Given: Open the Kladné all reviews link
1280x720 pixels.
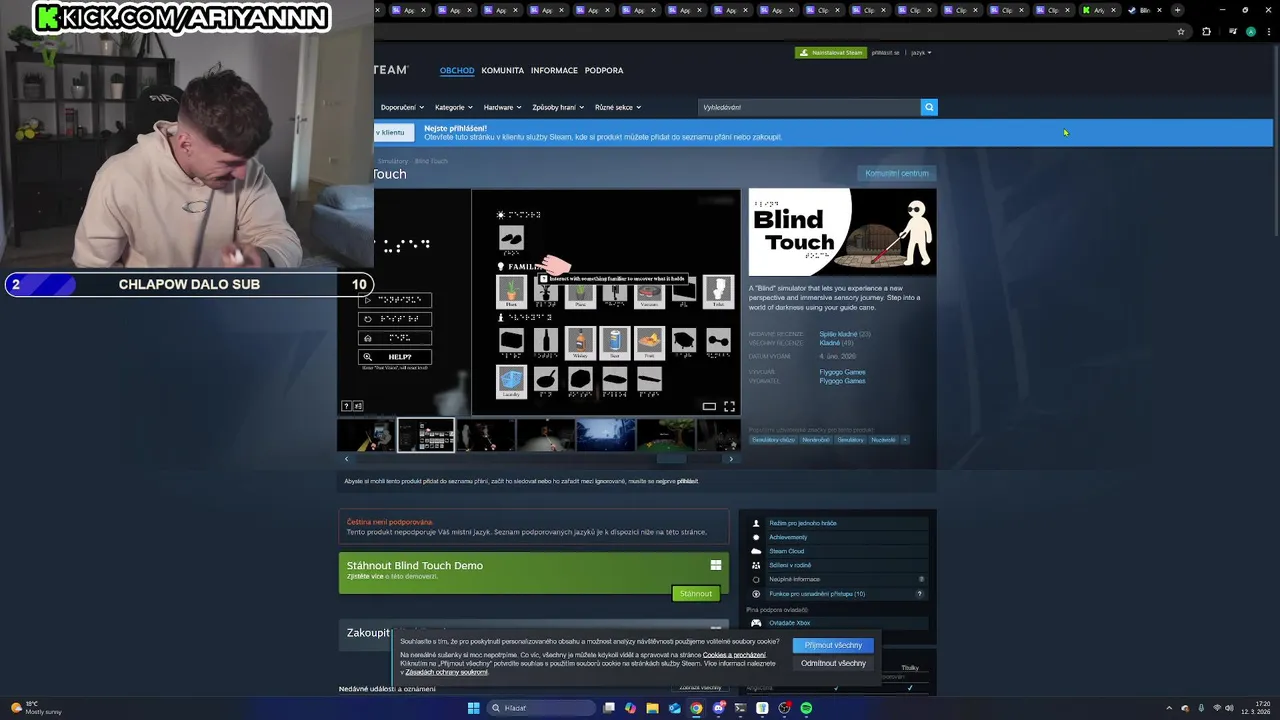Looking at the screenshot, I should (829, 343).
